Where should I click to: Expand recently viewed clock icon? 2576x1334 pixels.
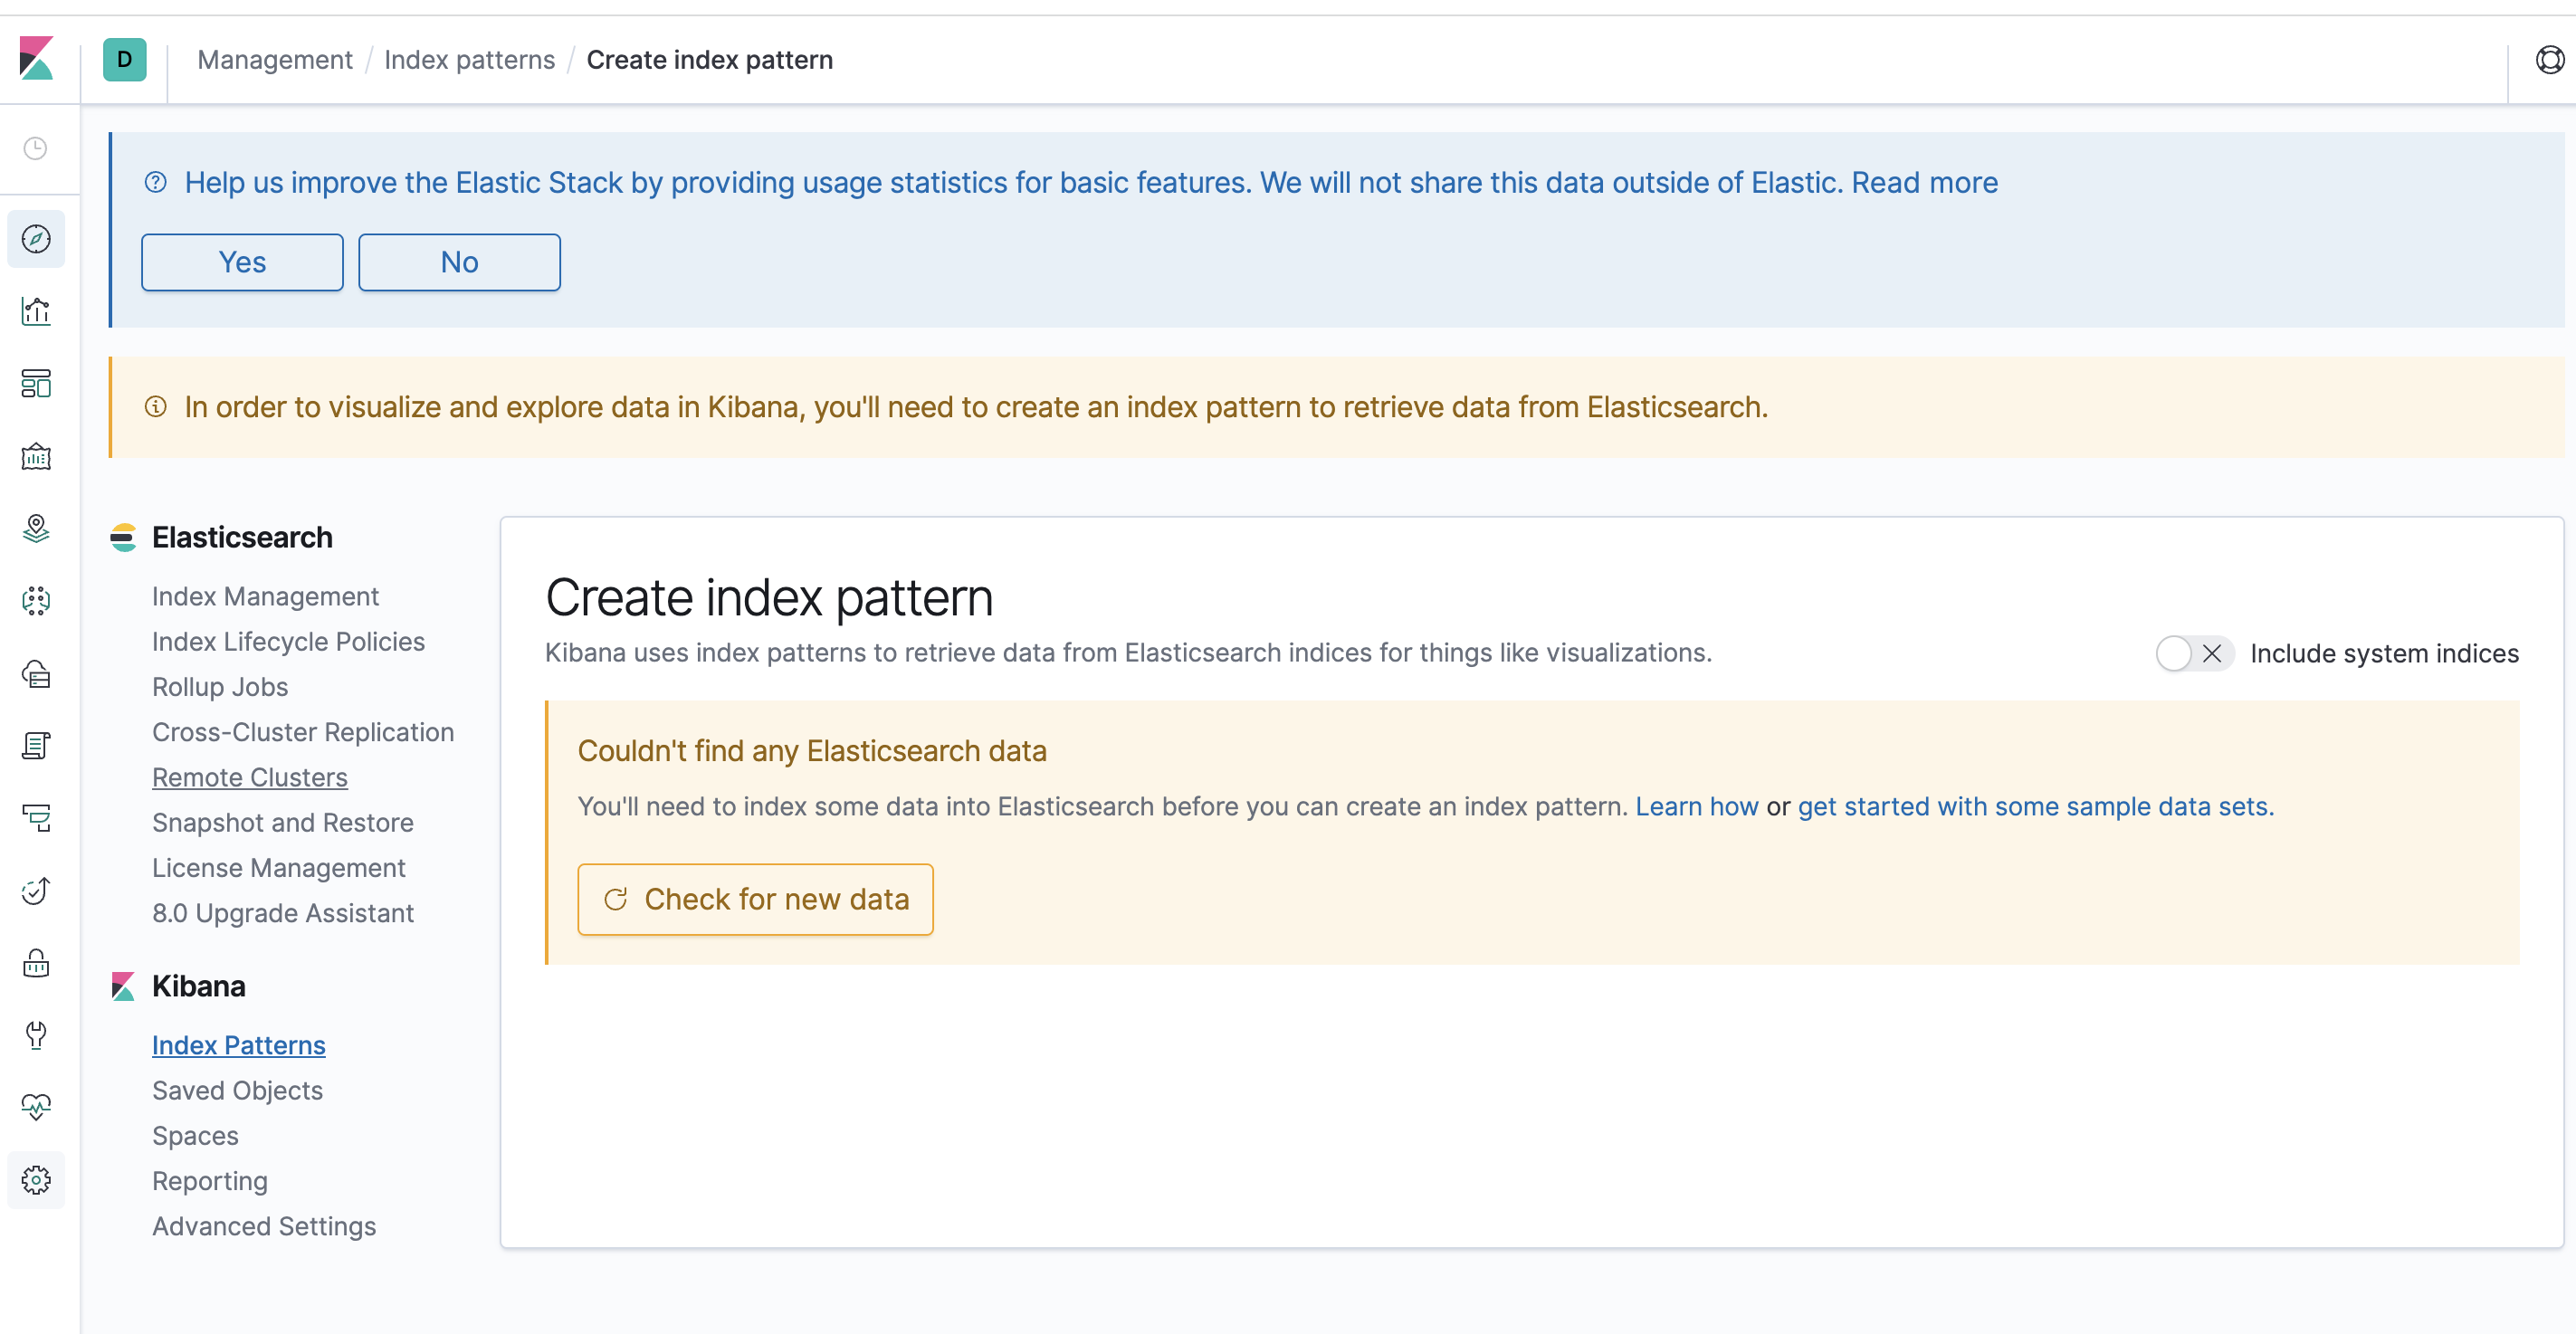click(x=36, y=149)
